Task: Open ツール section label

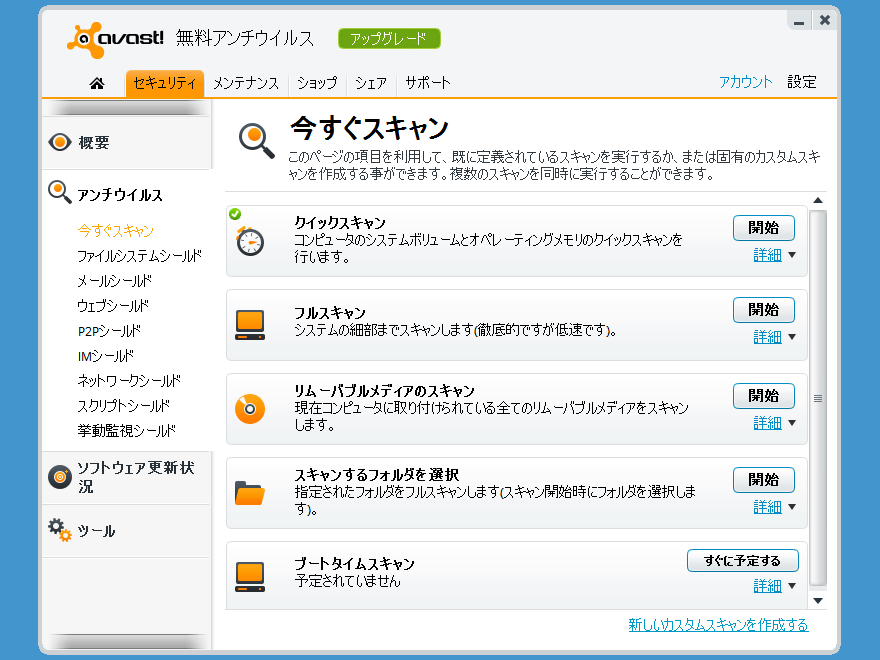Action: [96, 531]
